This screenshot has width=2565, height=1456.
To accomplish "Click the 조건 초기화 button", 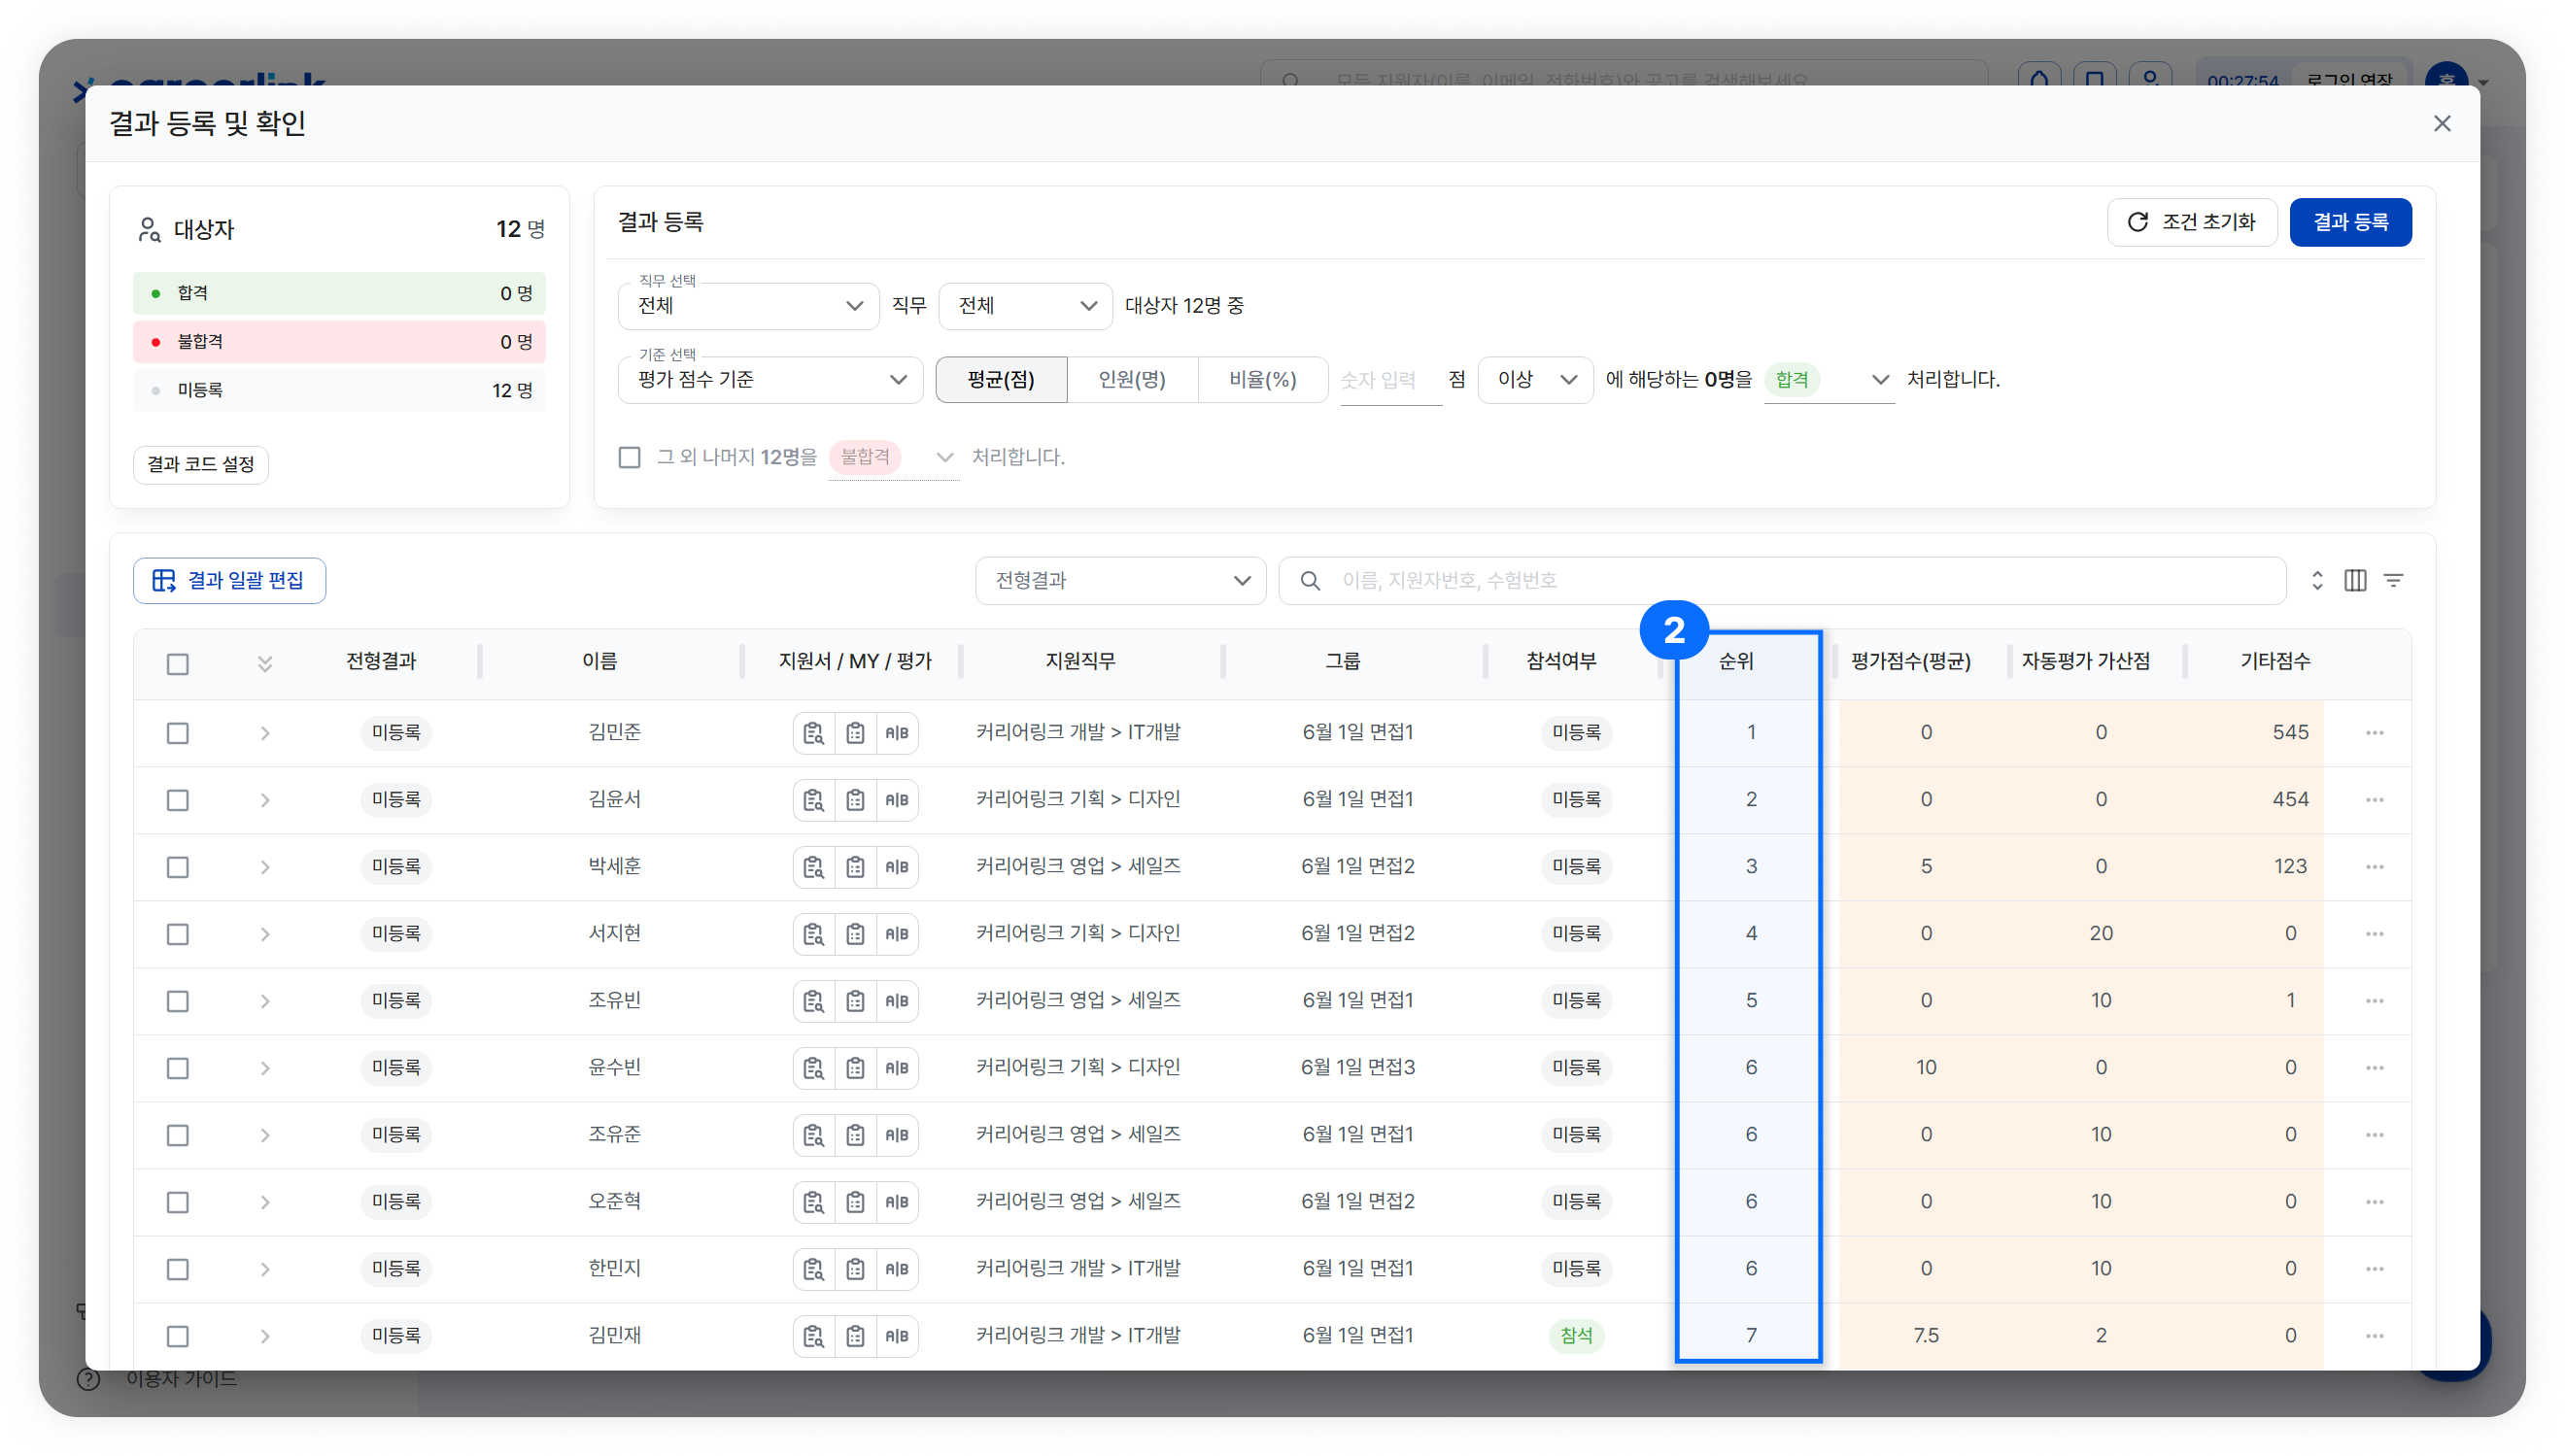I will tap(2192, 222).
